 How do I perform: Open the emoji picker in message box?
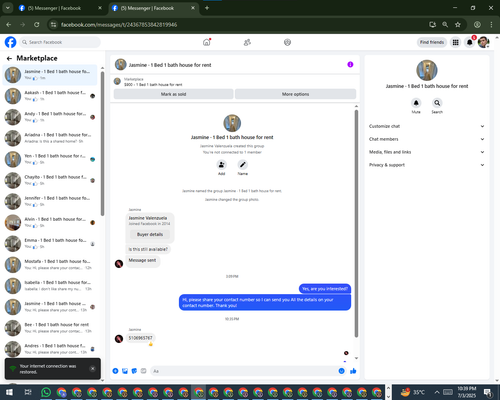click(x=341, y=371)
